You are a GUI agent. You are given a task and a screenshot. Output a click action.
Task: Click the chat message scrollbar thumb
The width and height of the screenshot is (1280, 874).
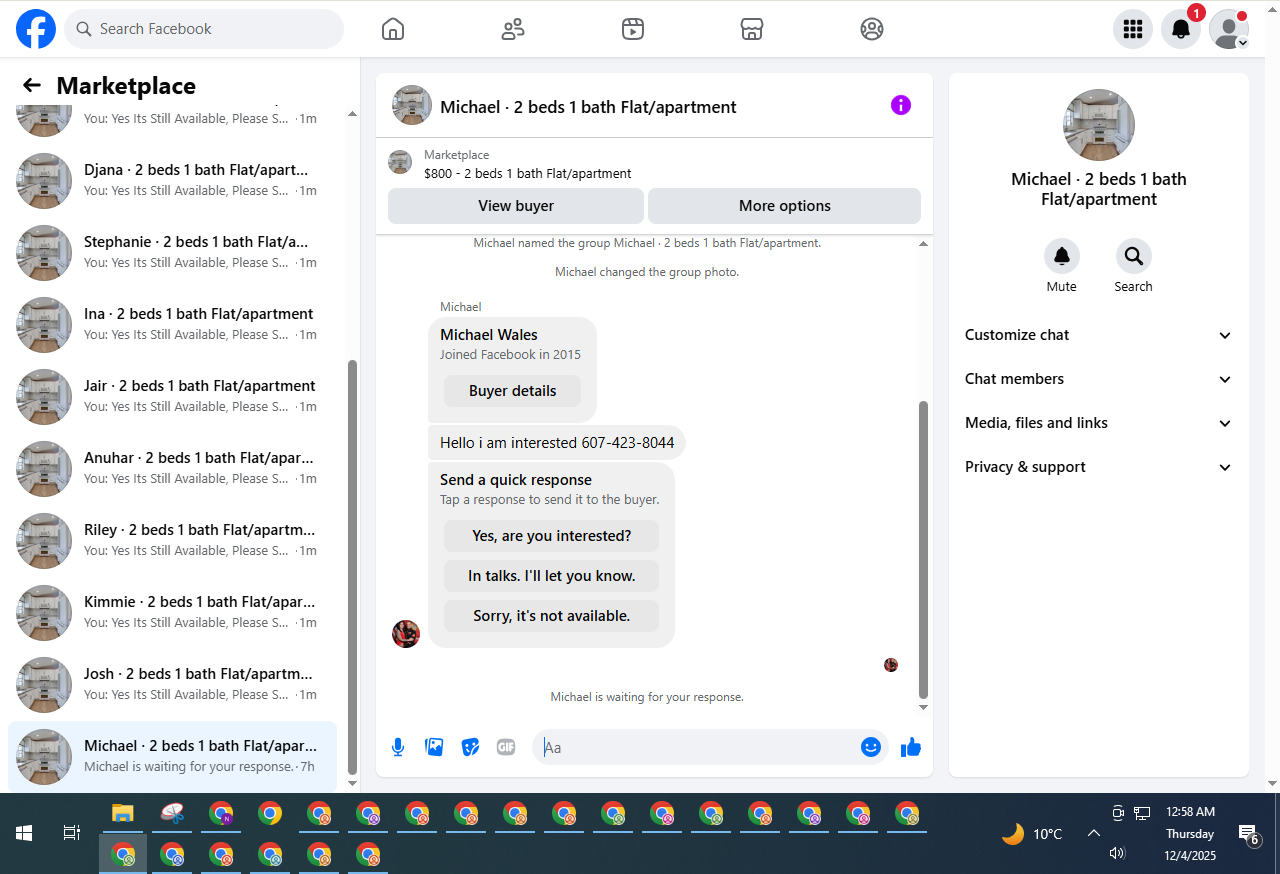(x=923, y=550)
